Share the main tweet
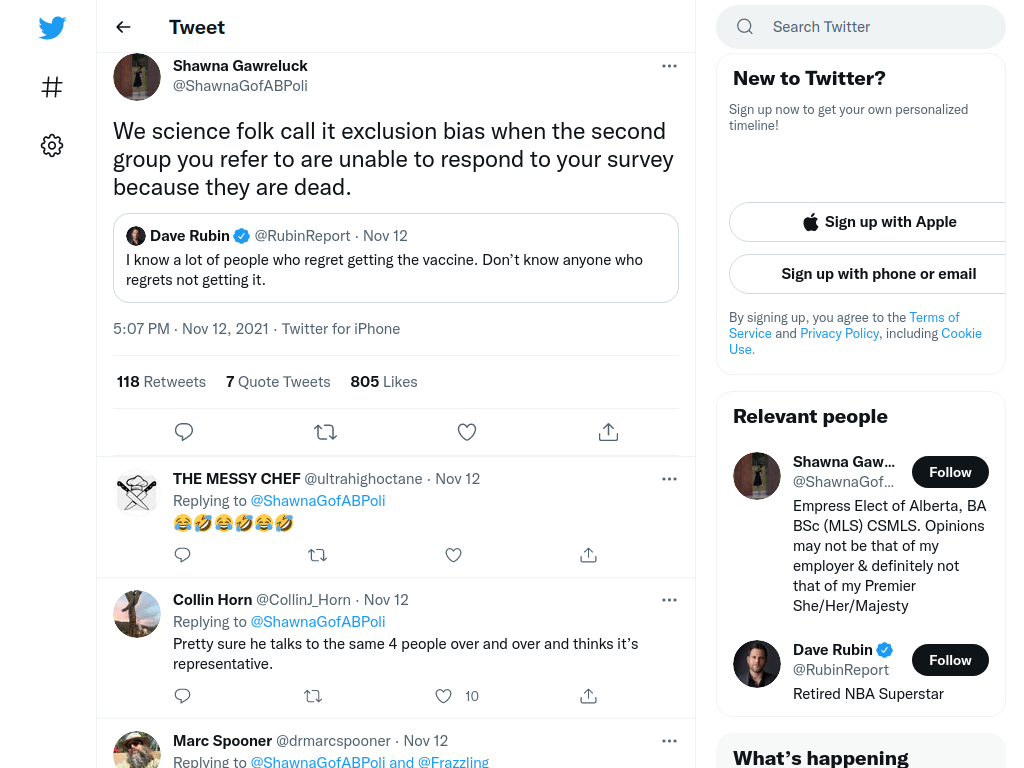 pos(608,432)
